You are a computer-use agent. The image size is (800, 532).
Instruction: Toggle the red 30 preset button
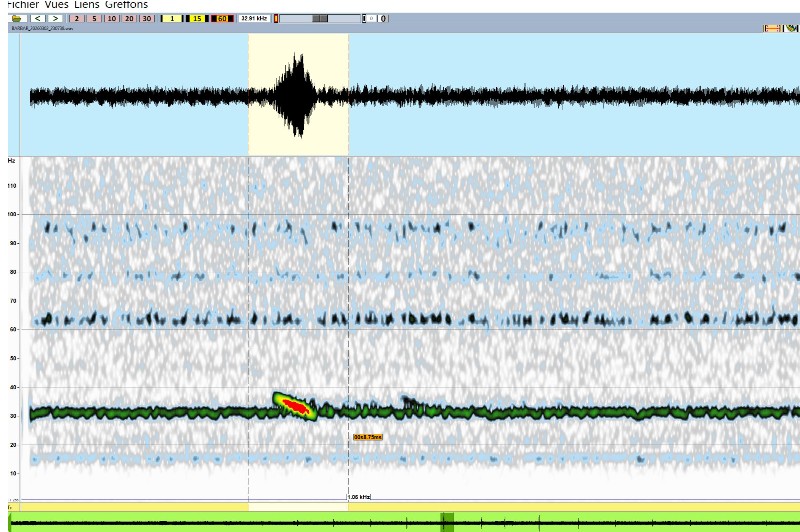click(x=147, y=18)
